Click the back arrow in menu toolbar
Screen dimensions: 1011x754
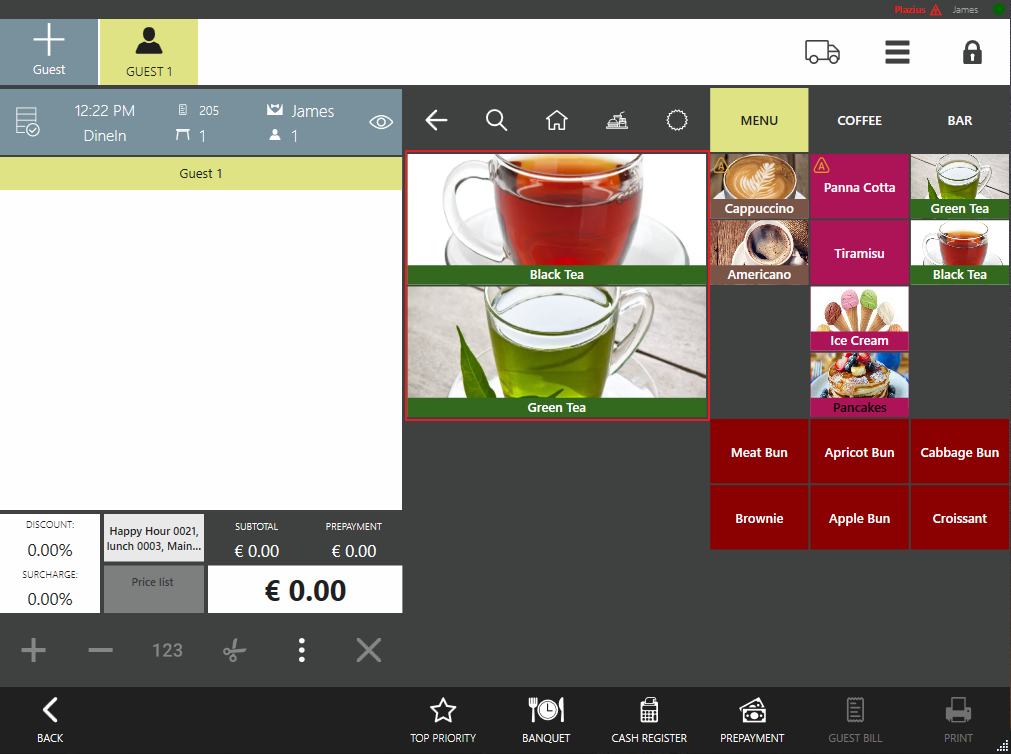[x=436, y=120]
